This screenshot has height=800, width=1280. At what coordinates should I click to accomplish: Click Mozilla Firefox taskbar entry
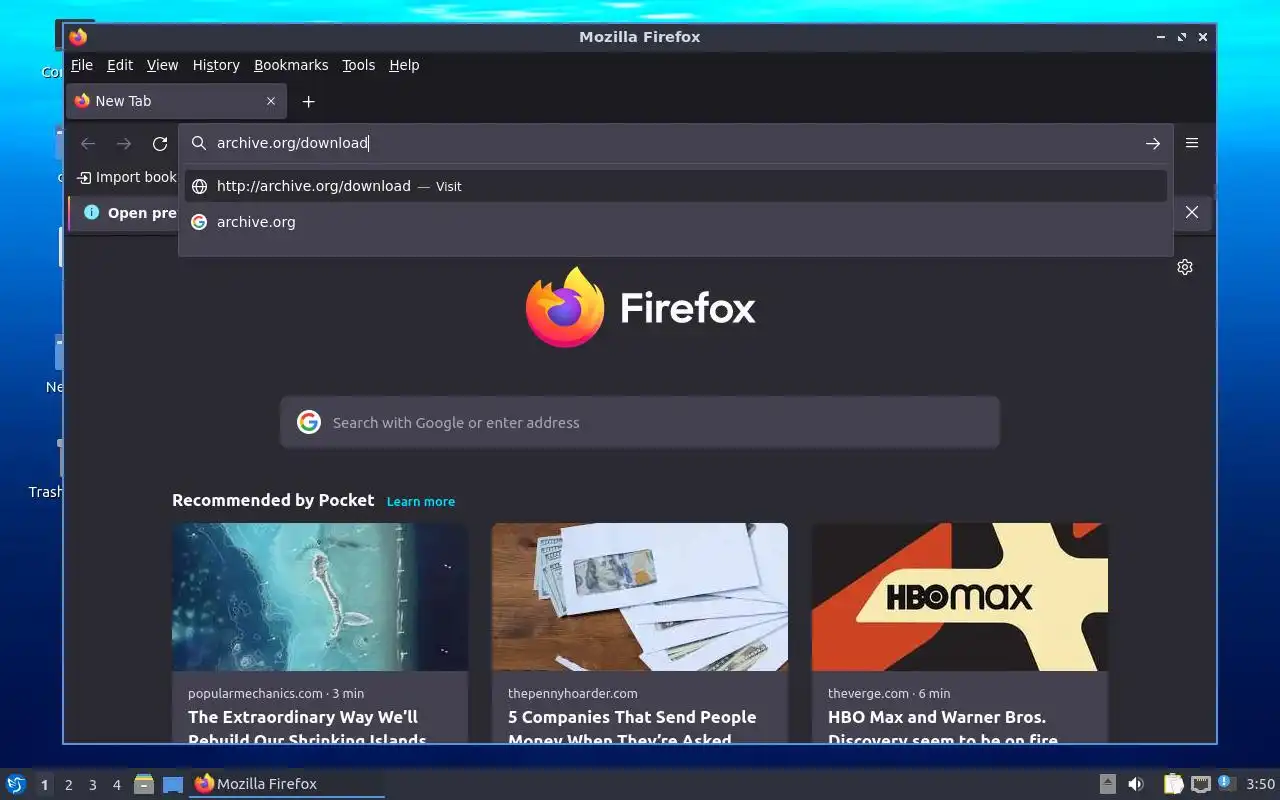pos(287,784)
